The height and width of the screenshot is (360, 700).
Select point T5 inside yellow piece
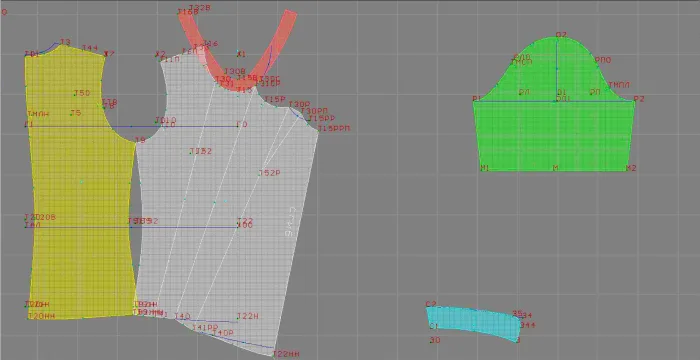tap(76, 113)
